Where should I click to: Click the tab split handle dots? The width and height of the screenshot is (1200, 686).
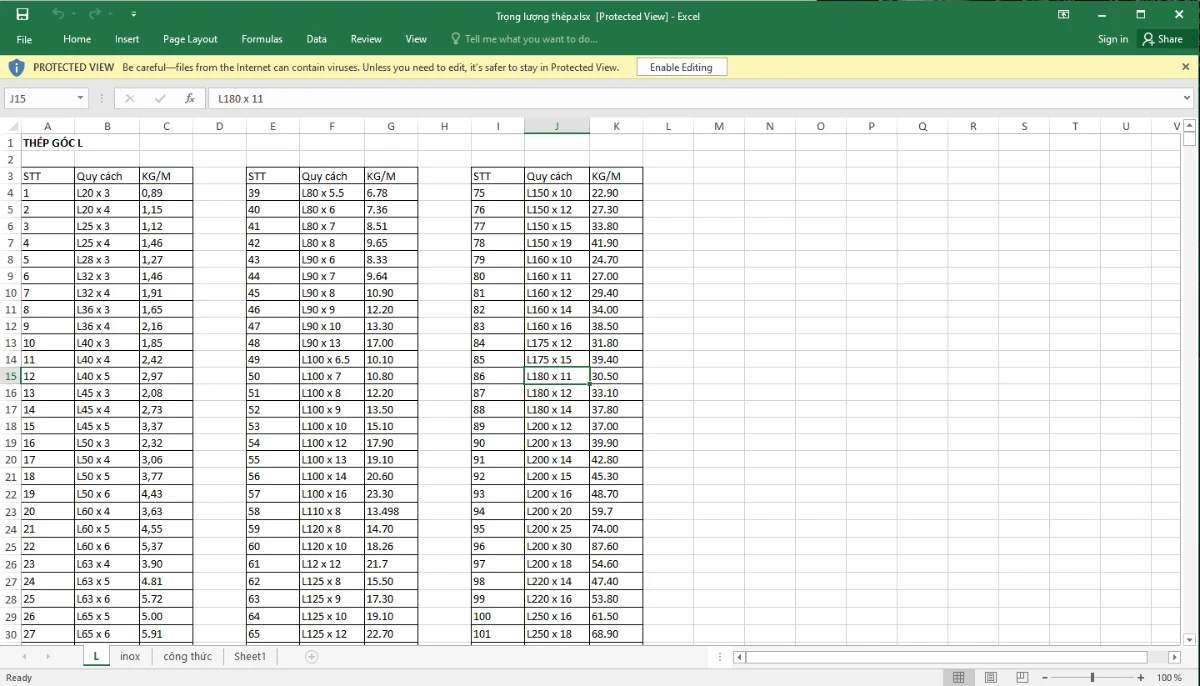tap(720, 656)
